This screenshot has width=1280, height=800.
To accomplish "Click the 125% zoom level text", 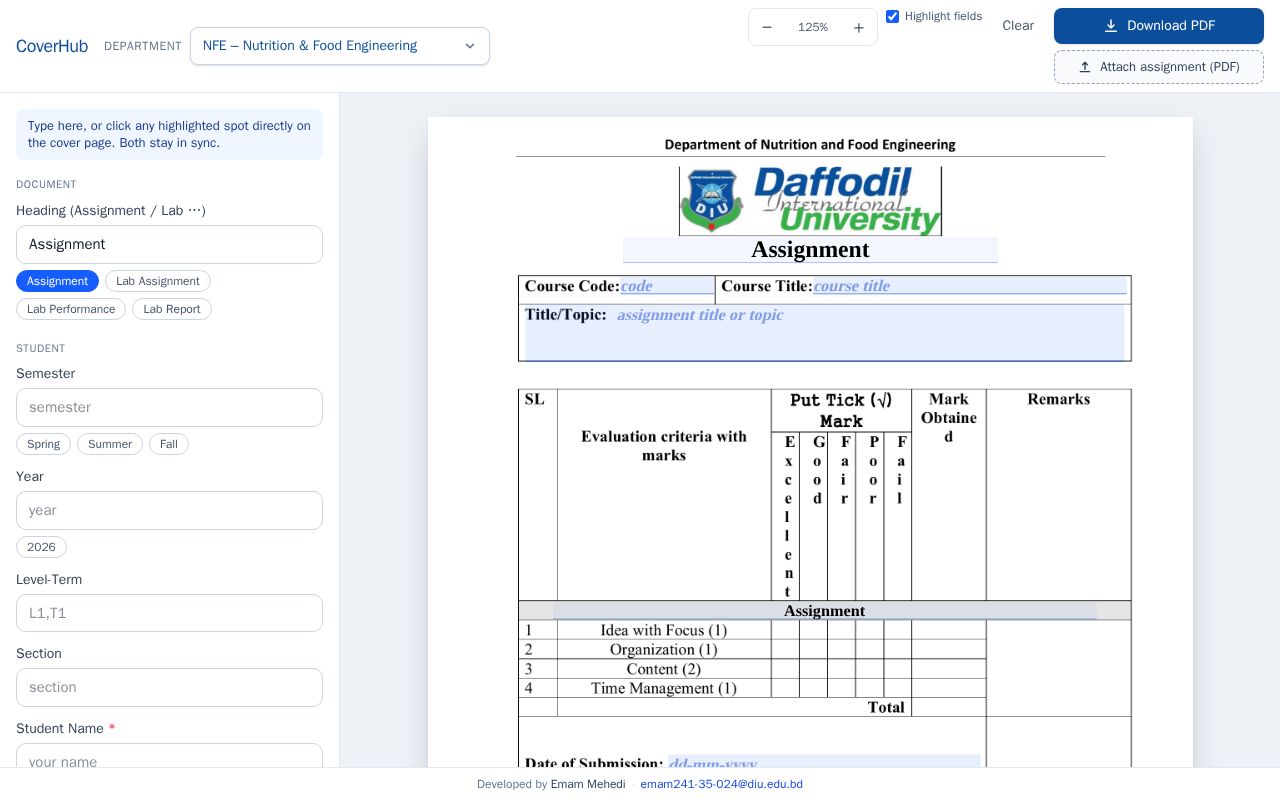I will pyautogui.click(x=813, y=27).
